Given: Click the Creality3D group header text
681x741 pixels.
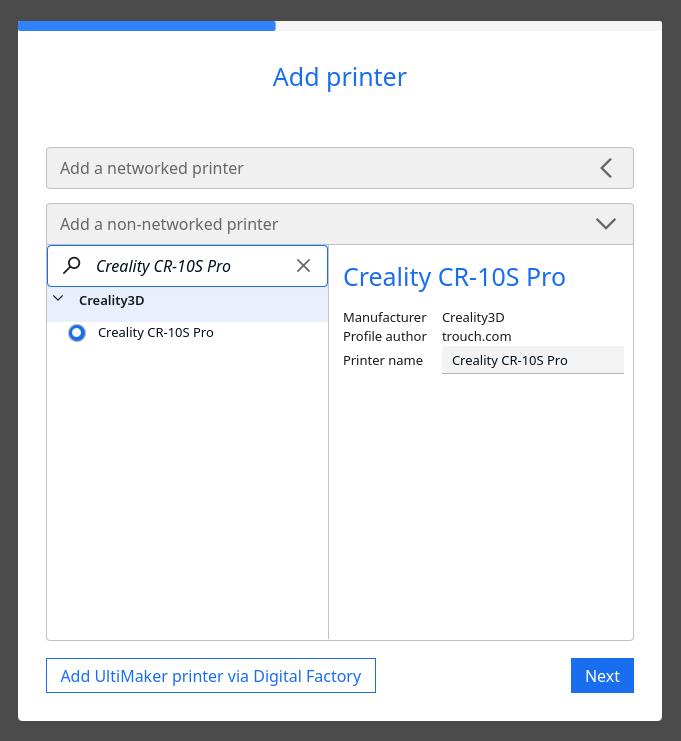Looking at the screenshot, I should [x=112, y=301].
